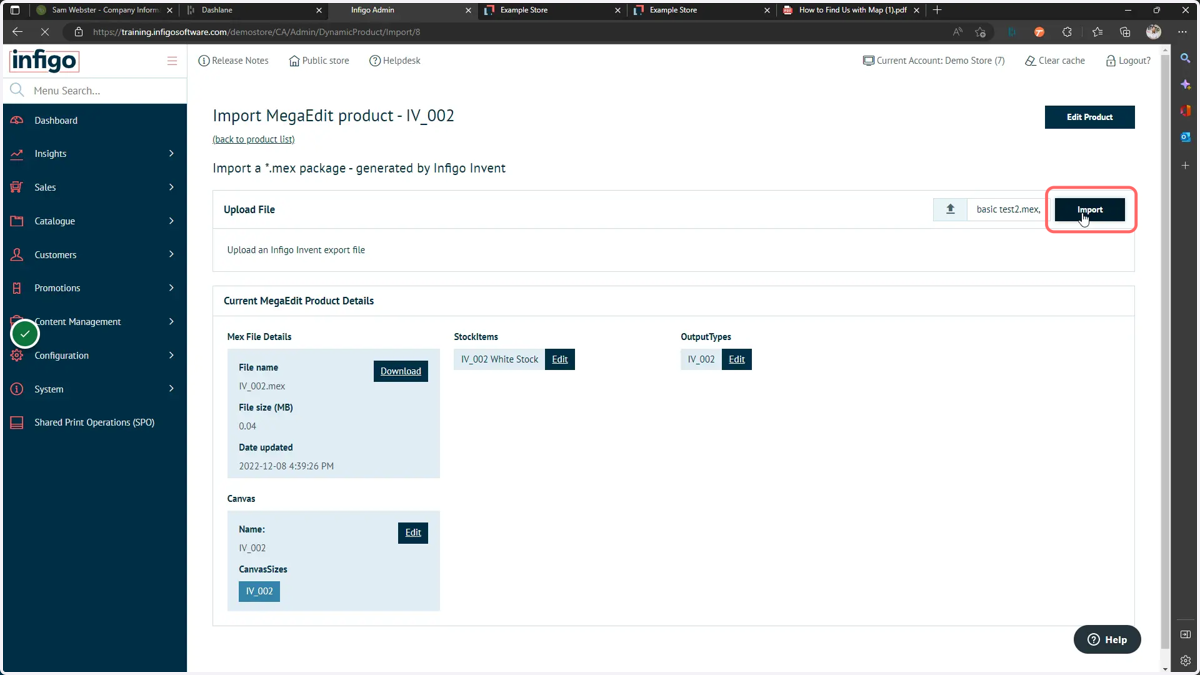
Task: Expand the Customers menu chevron
Action: [x=171, y=254]
